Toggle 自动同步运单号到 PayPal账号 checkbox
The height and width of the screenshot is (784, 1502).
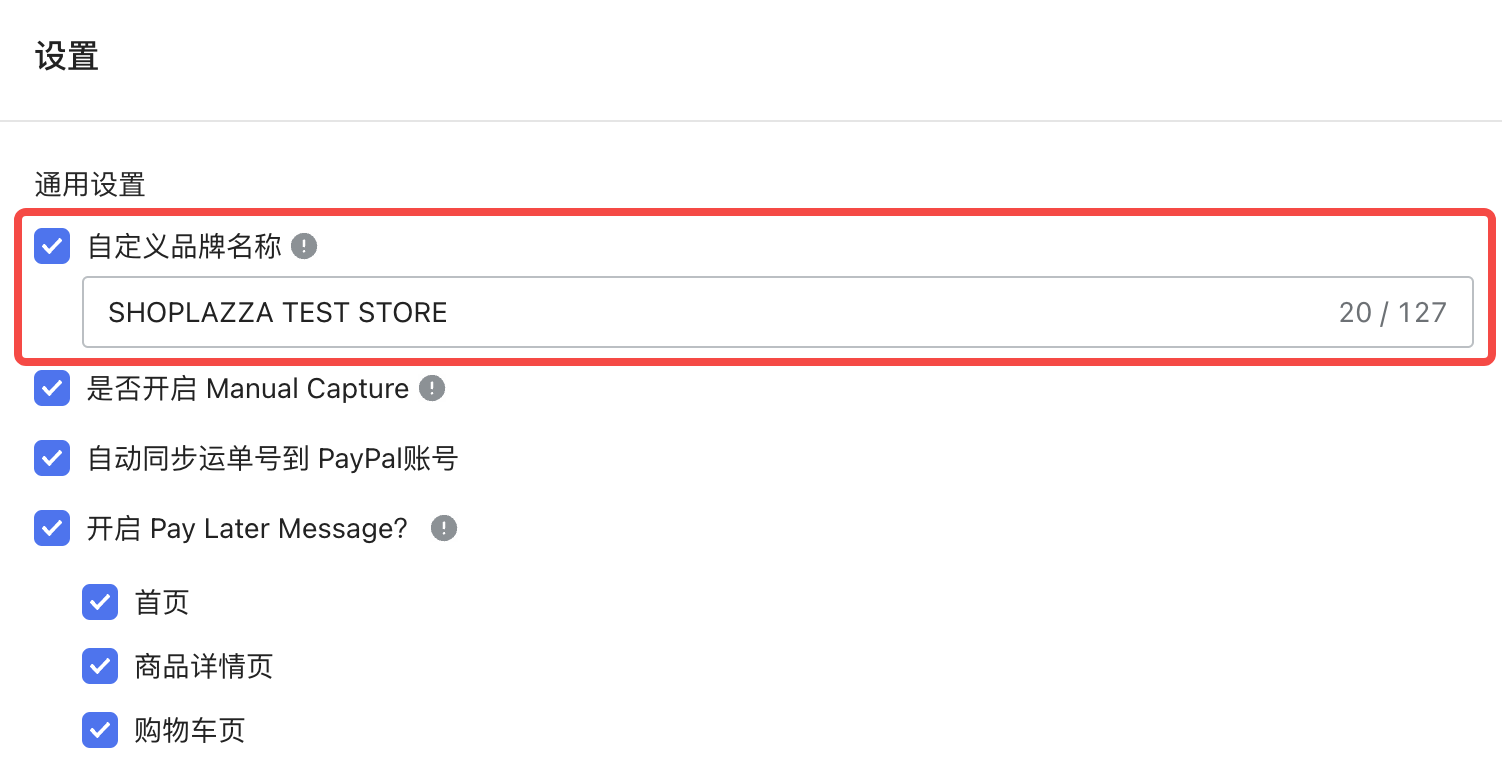point(52,458)
